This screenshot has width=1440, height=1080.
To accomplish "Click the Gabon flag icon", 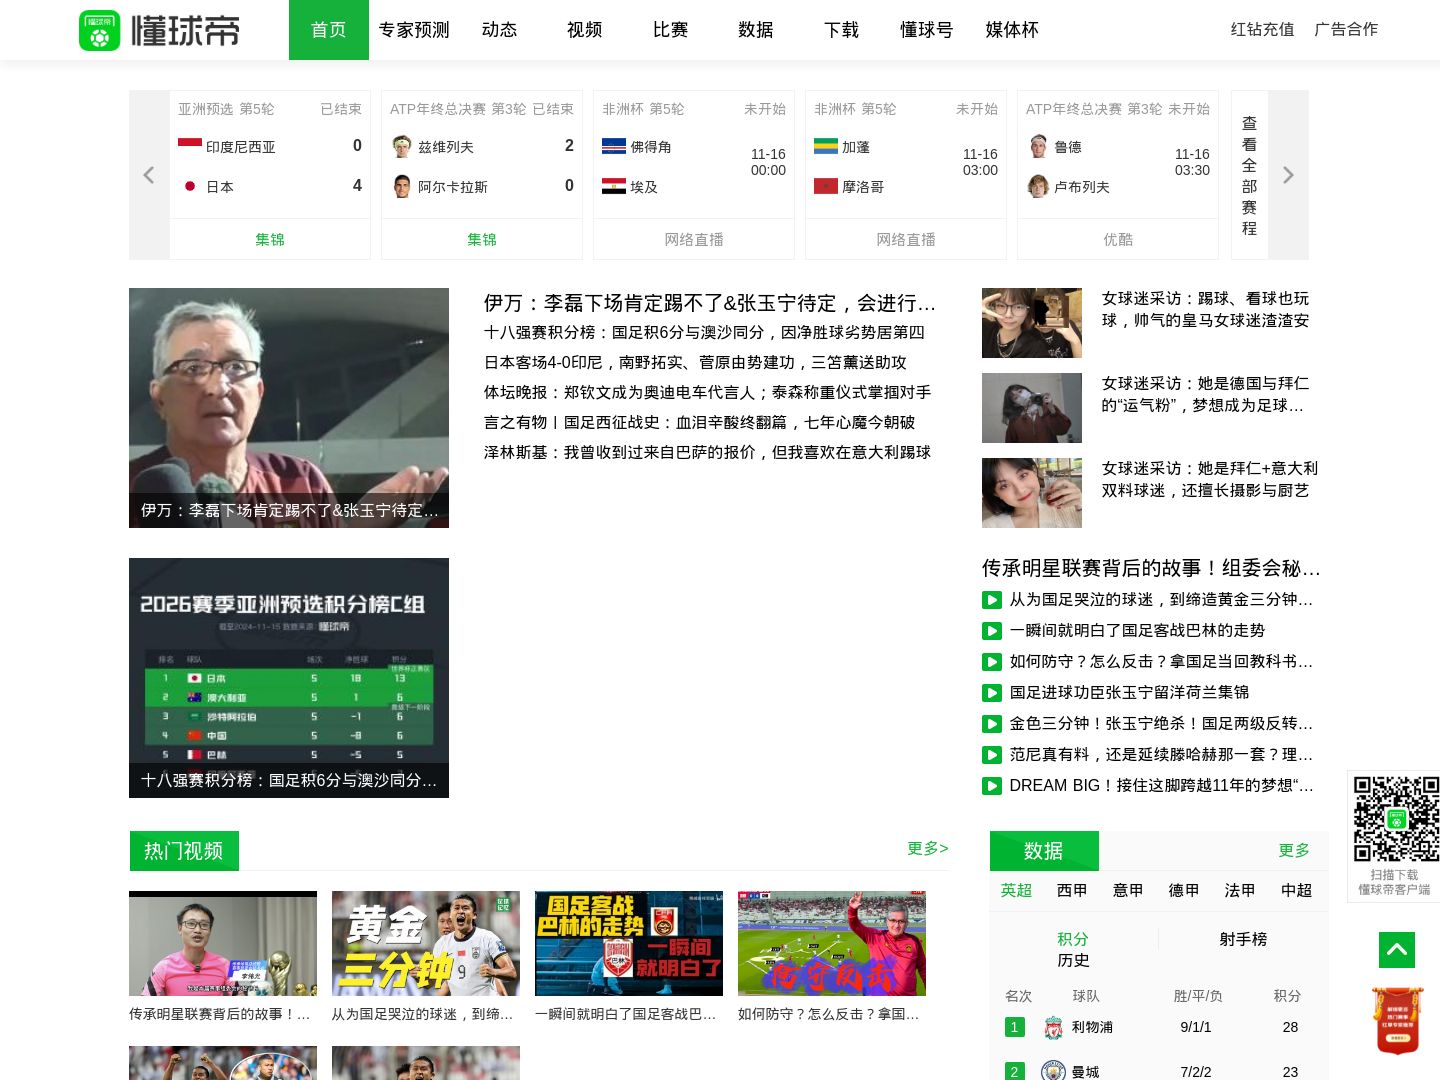I will click(x=826, y=146).
